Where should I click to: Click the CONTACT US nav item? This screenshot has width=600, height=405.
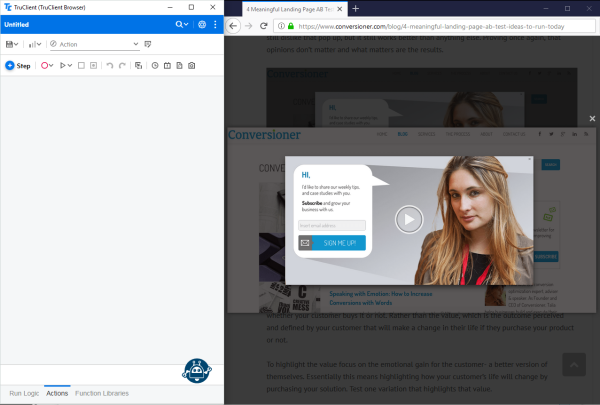pos(514,134)
